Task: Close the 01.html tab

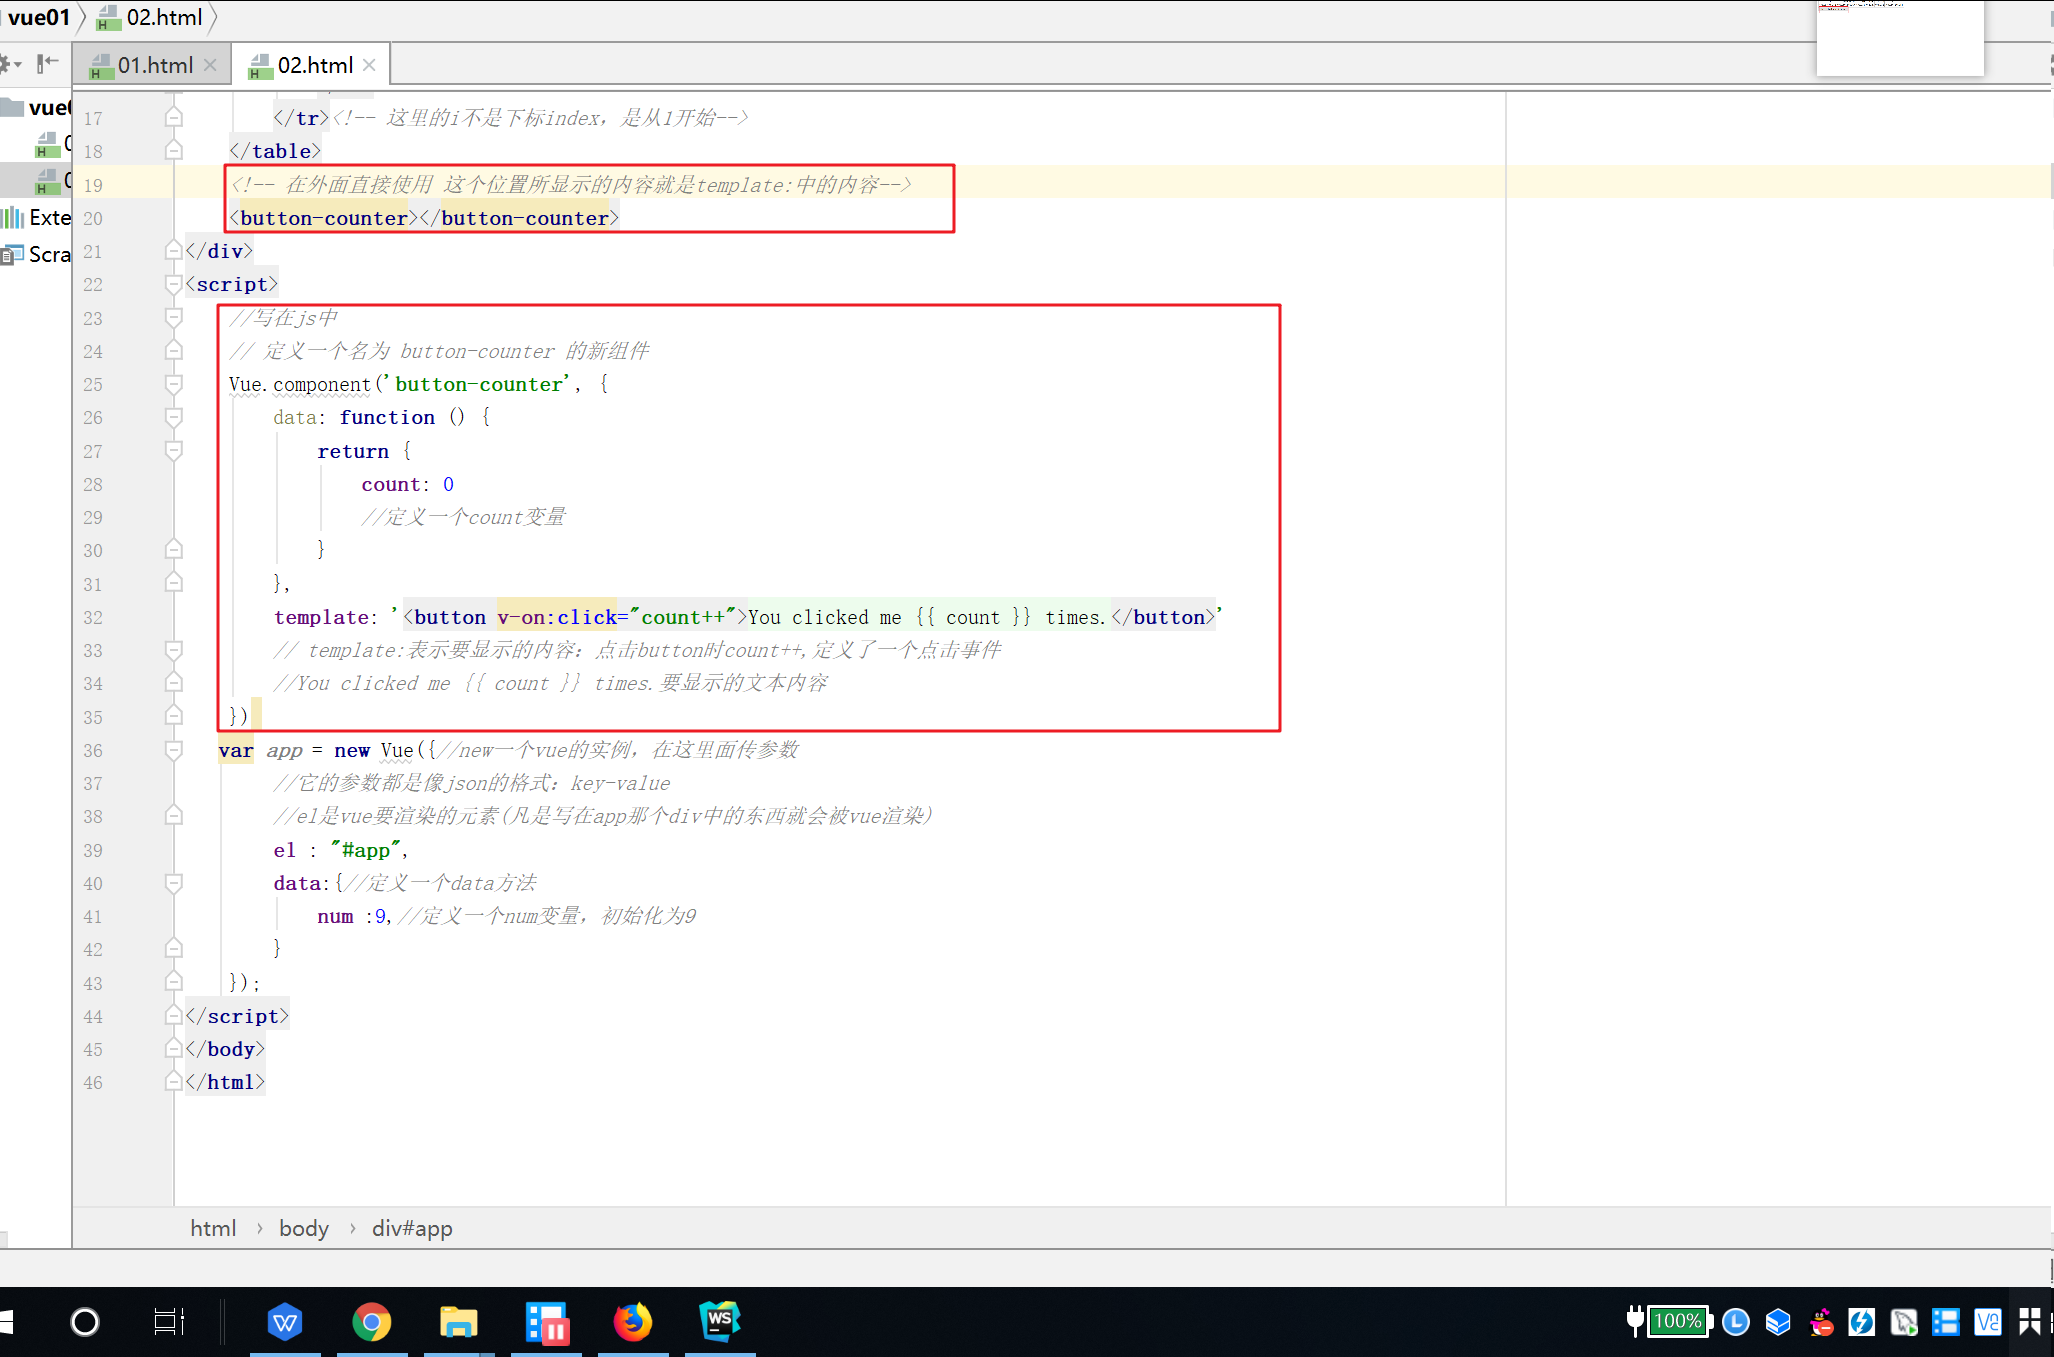Action: [210, 65]
